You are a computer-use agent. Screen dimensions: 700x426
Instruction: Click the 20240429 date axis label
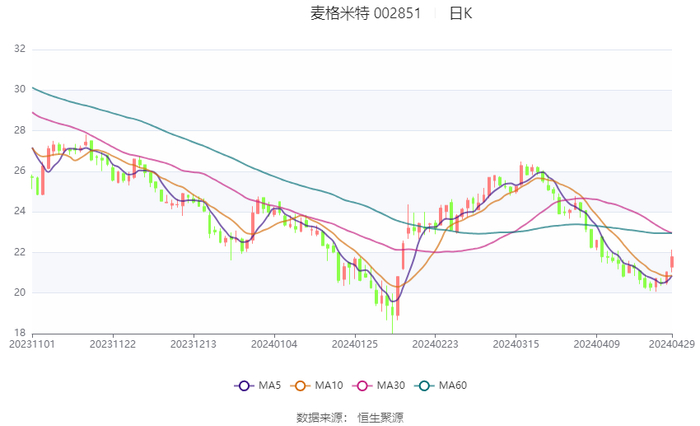pos(671,342)
